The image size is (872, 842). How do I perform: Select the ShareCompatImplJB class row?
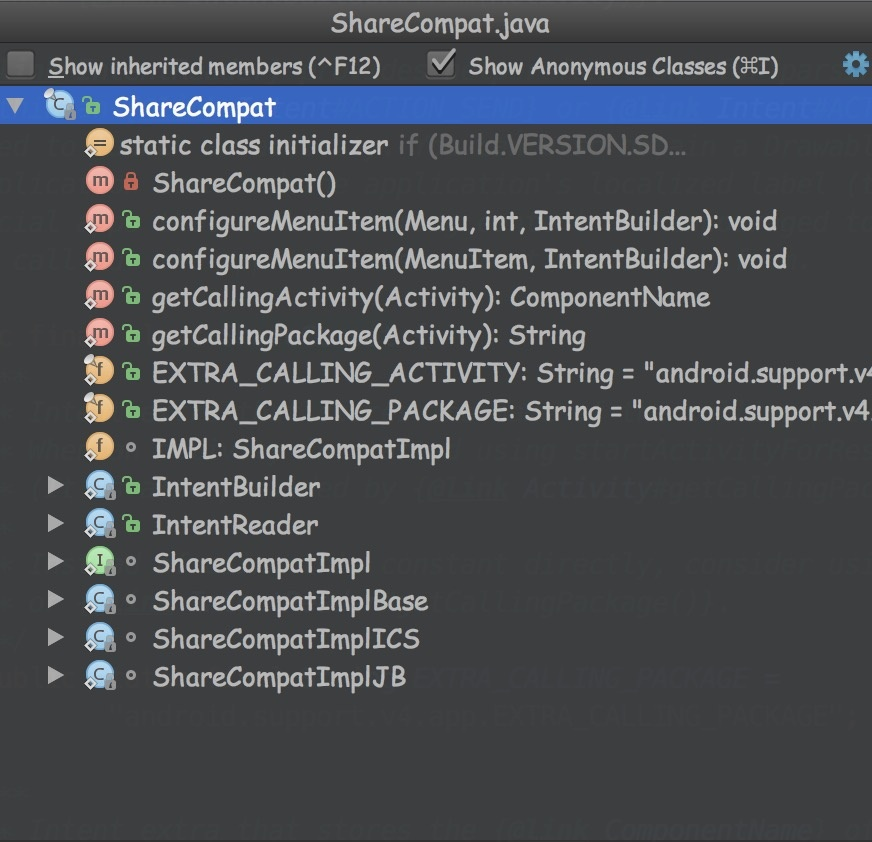(436, 676)
